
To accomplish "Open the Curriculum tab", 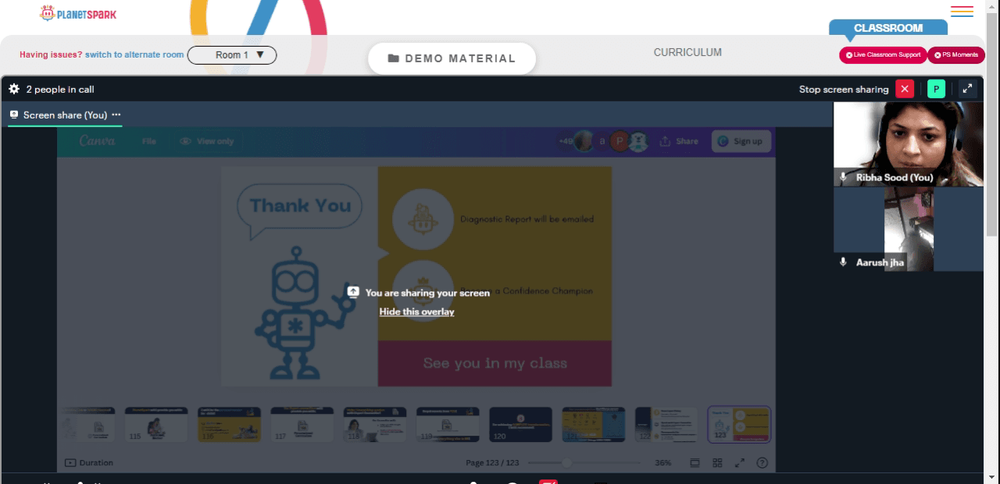I will point(688,52).
